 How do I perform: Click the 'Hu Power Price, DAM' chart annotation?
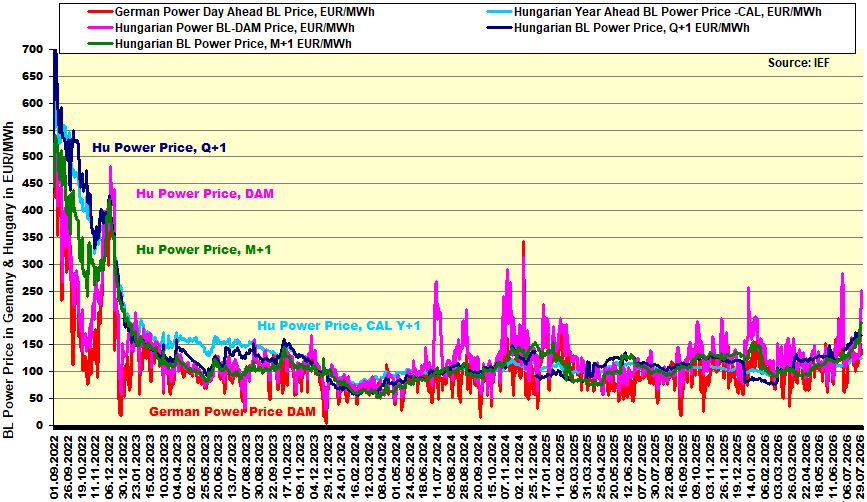point(205,194)
